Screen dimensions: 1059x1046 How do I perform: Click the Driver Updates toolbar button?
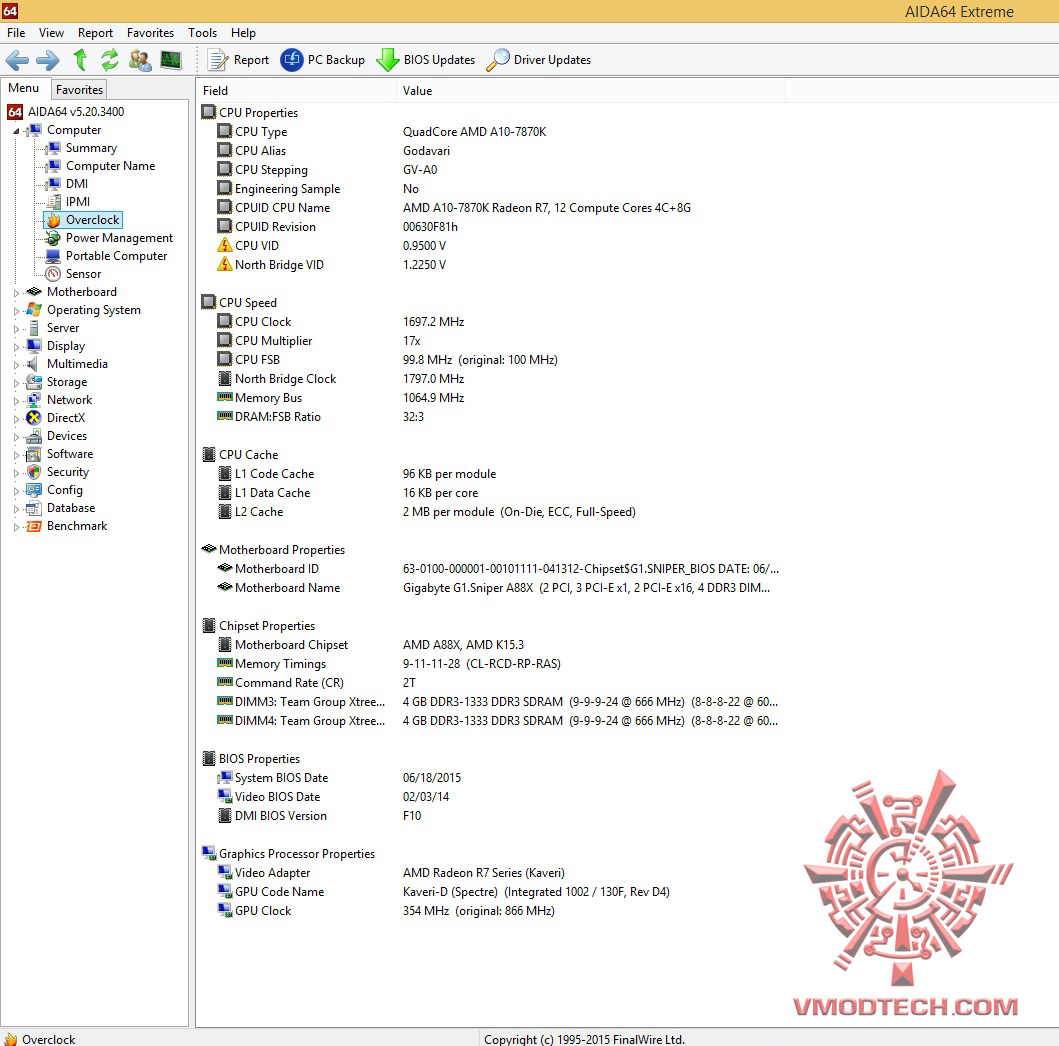tap(538, 60)
